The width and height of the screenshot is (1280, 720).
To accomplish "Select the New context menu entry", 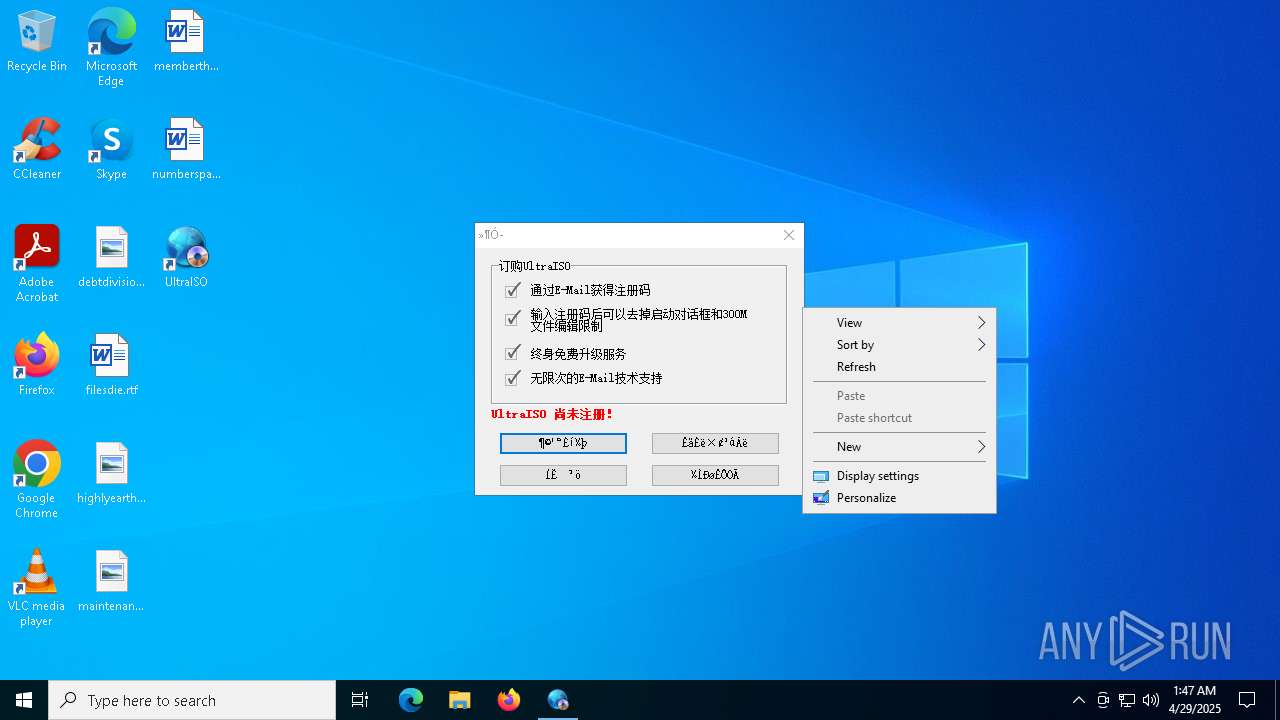I will click(899, 447).
